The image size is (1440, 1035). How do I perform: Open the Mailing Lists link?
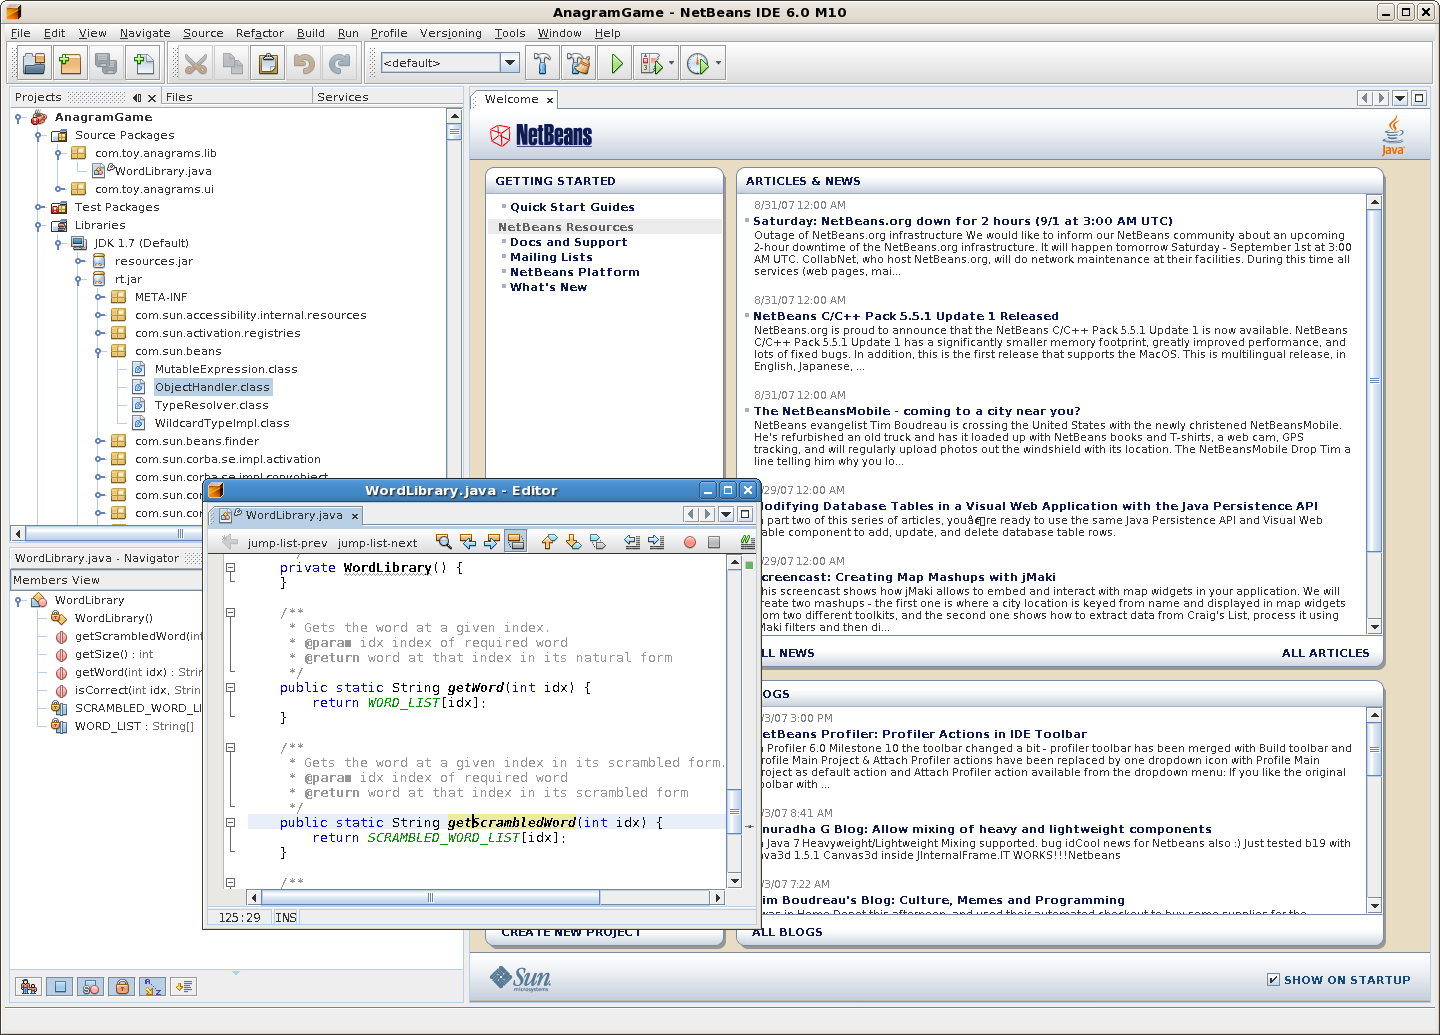pyautogui.click(x=551, y=257)
